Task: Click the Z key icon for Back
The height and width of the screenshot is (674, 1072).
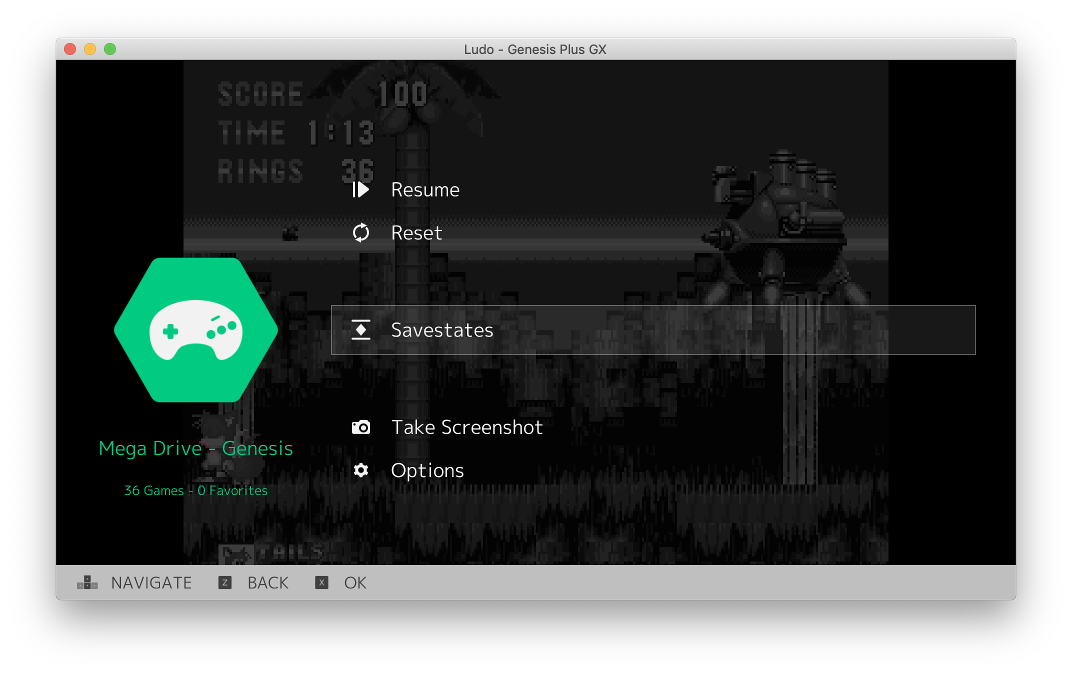Action: coord(225,583)
